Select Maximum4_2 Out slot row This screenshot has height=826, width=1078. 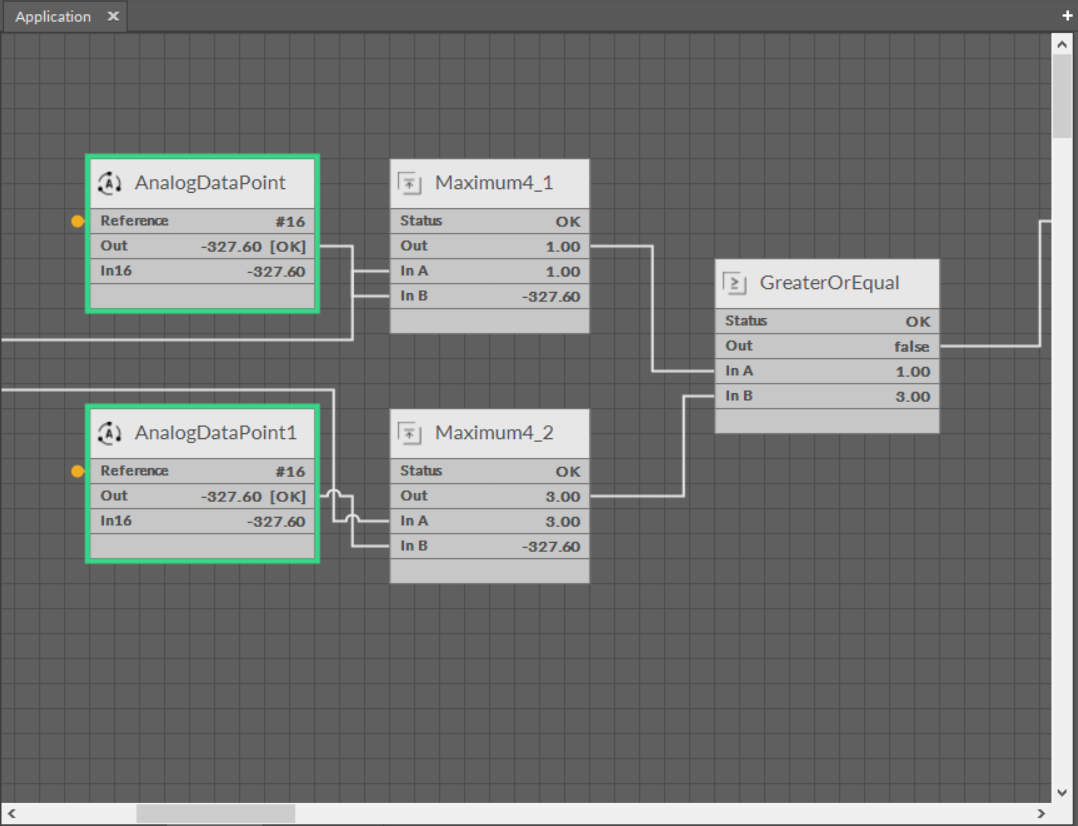click(489, 496)
